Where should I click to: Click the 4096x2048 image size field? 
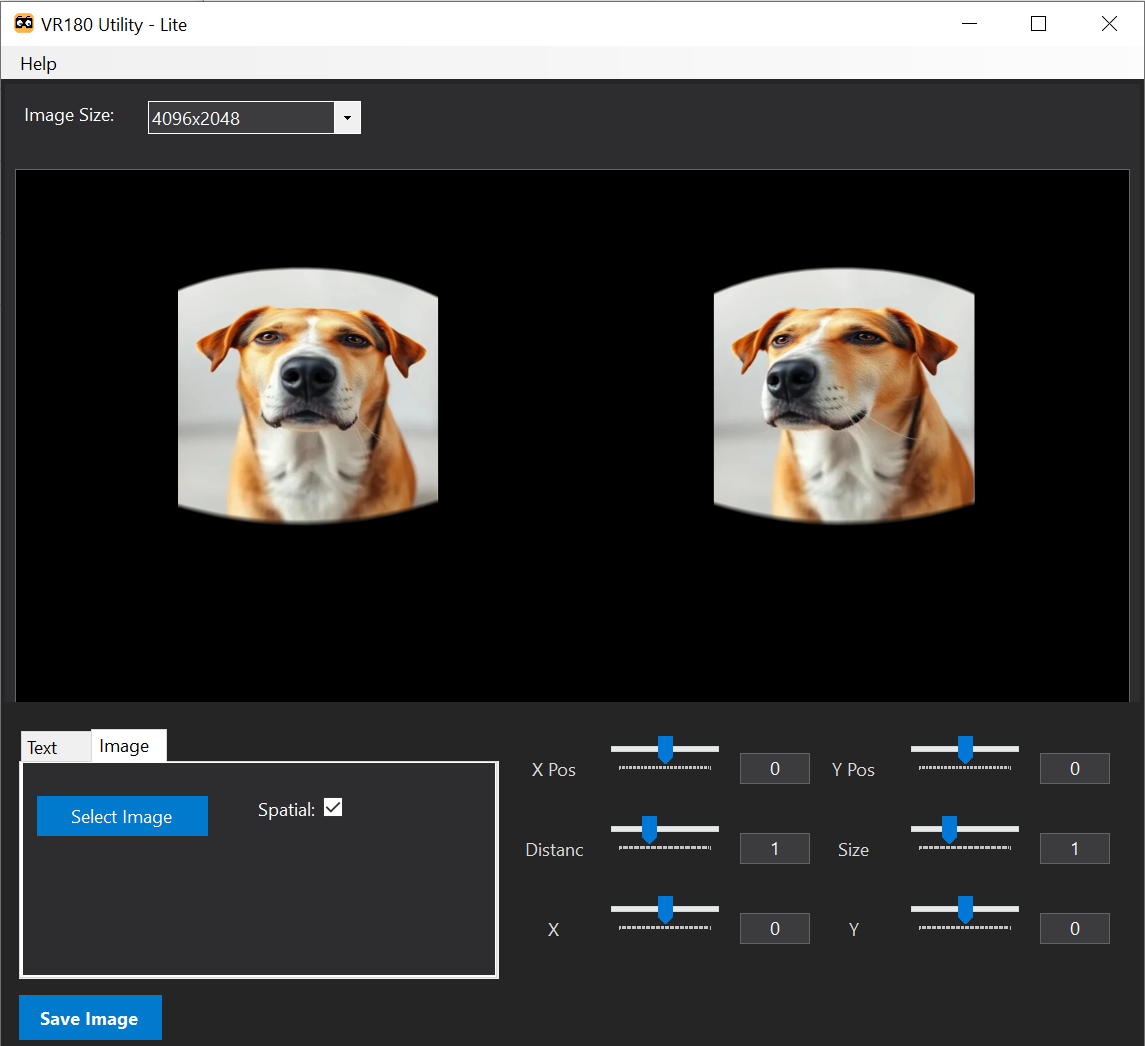tap(241, 118)
